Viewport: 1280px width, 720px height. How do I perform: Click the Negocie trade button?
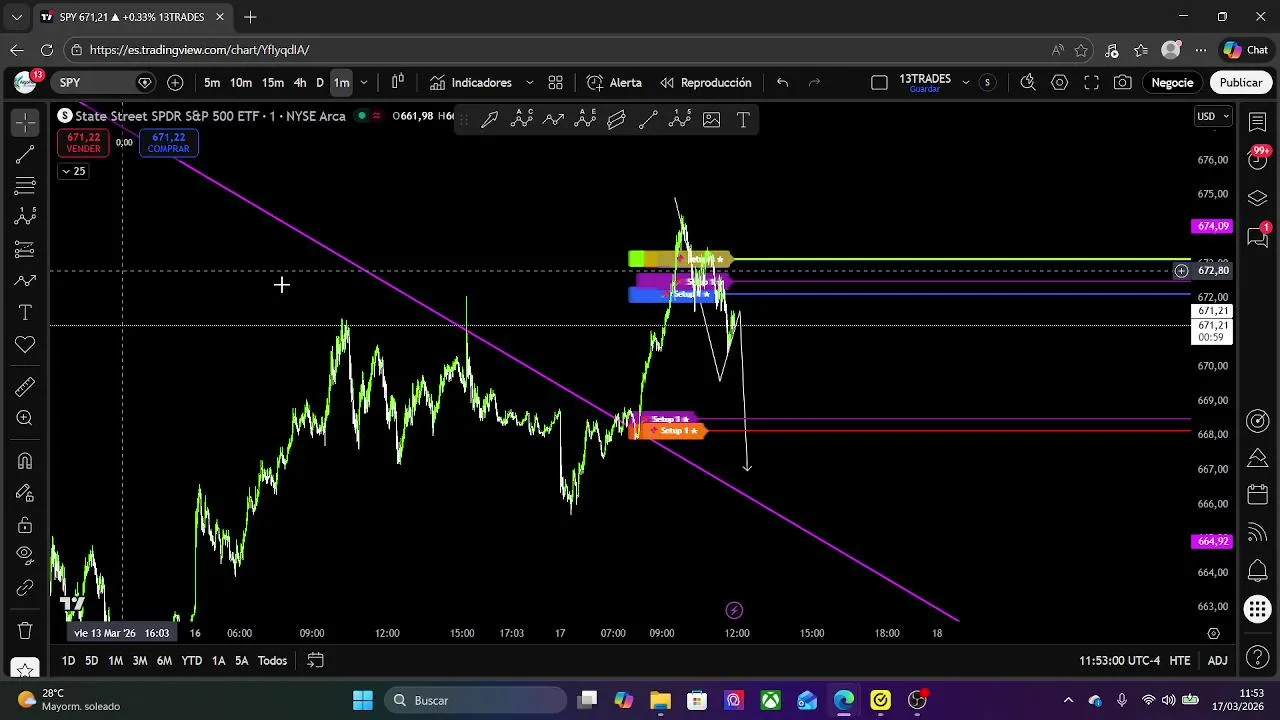click(x=1172, y=83)
